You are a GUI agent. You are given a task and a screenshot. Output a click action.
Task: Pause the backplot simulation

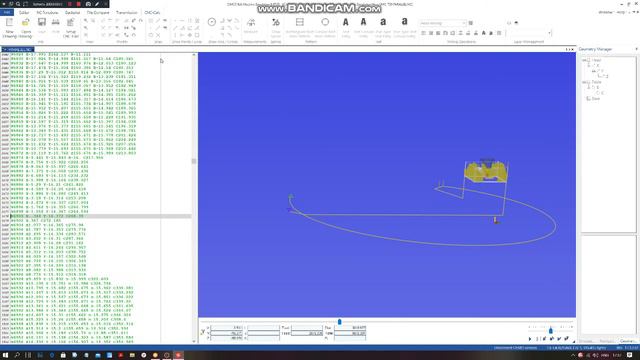click(537, 339)
